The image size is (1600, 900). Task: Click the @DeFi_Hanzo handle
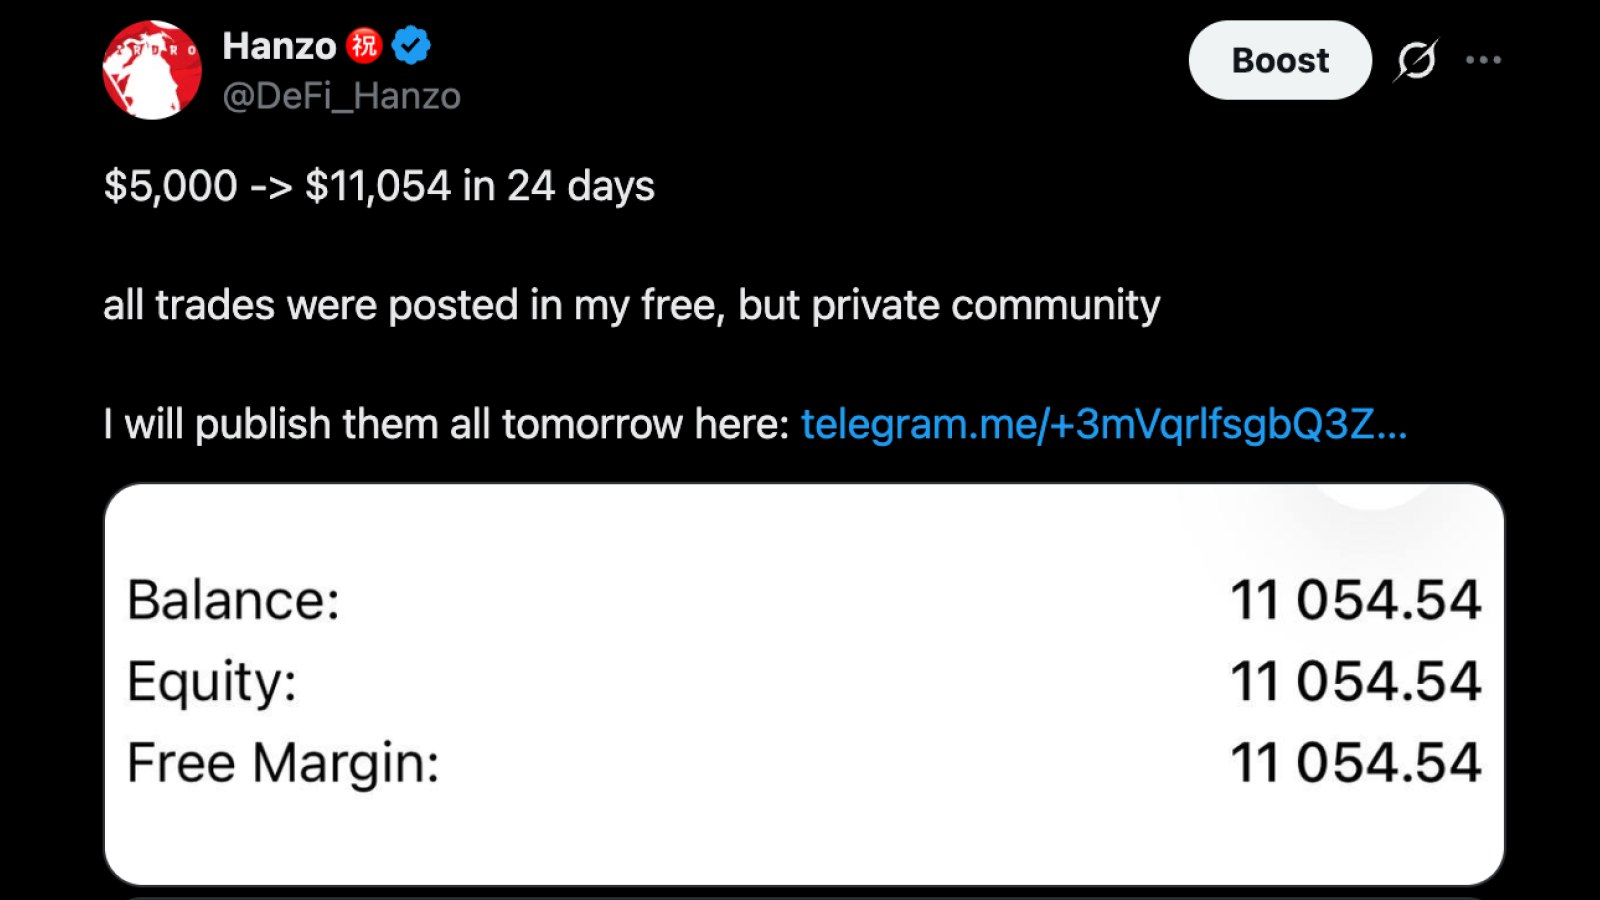pos(341,96)
